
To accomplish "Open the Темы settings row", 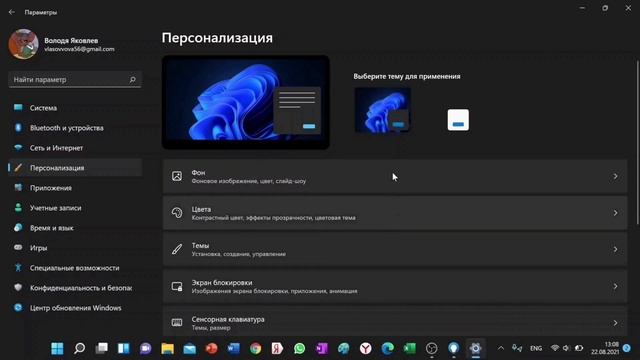I will click(395, 249).
